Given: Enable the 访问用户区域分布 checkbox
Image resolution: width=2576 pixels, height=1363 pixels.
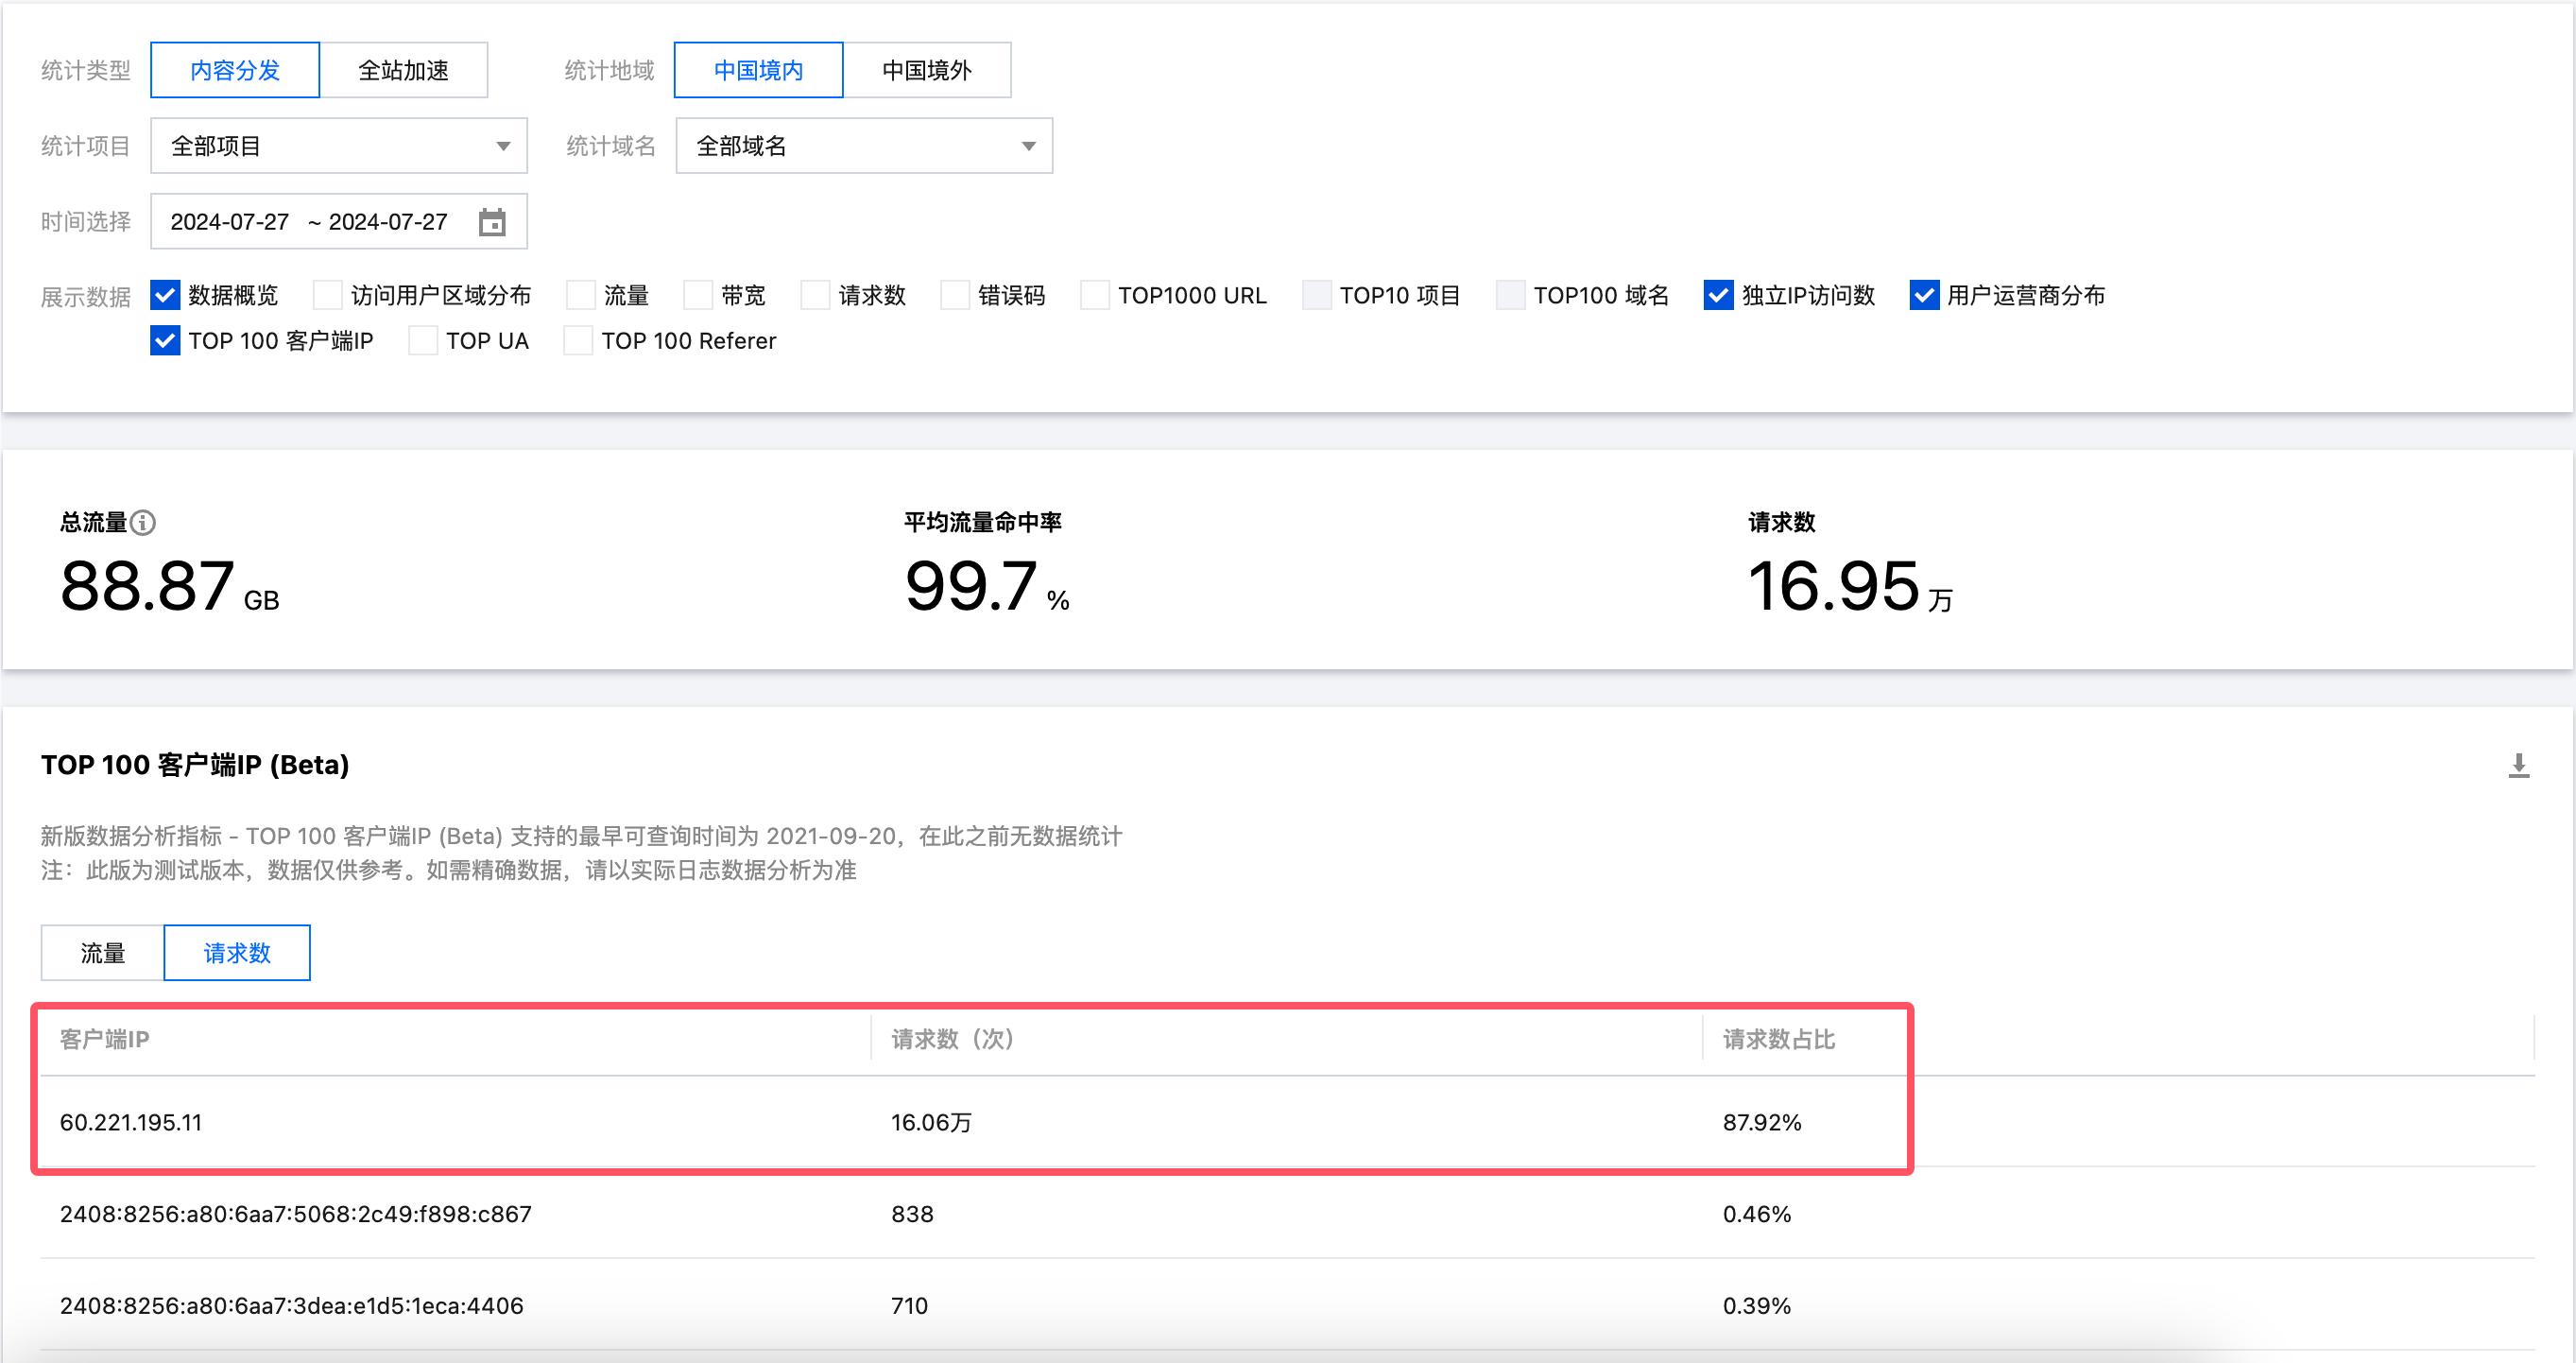Looking at the screenshot, I should click(327, 295).
